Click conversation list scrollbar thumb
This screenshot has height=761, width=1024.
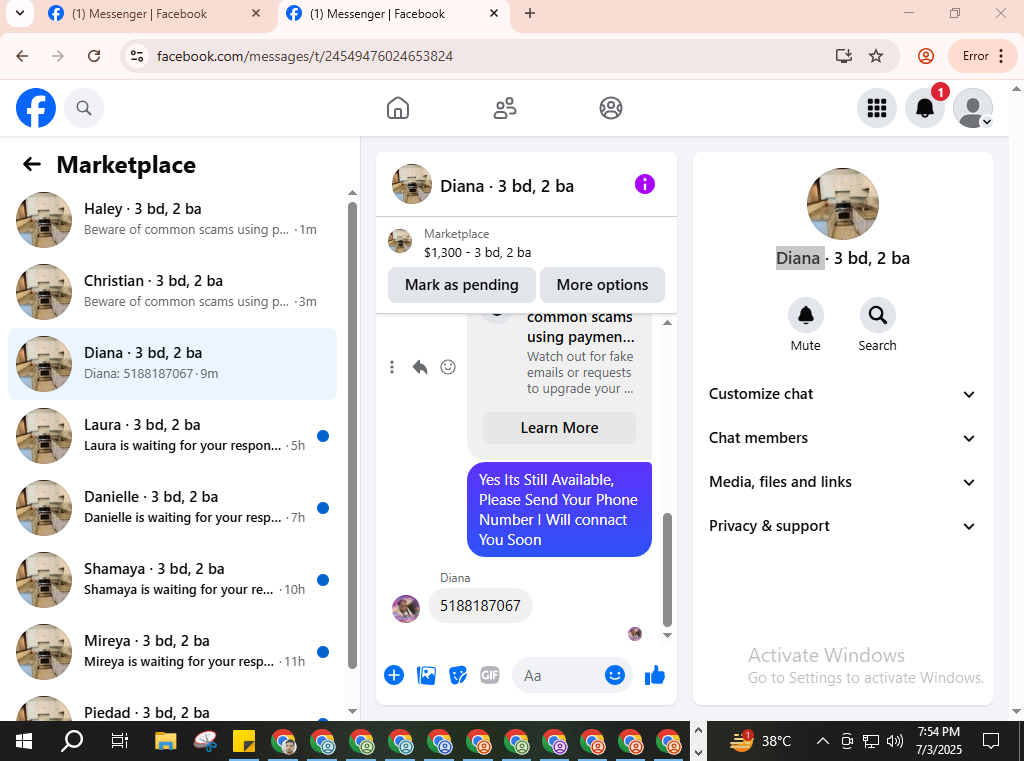pyautogui.click(x=352, y=435)
